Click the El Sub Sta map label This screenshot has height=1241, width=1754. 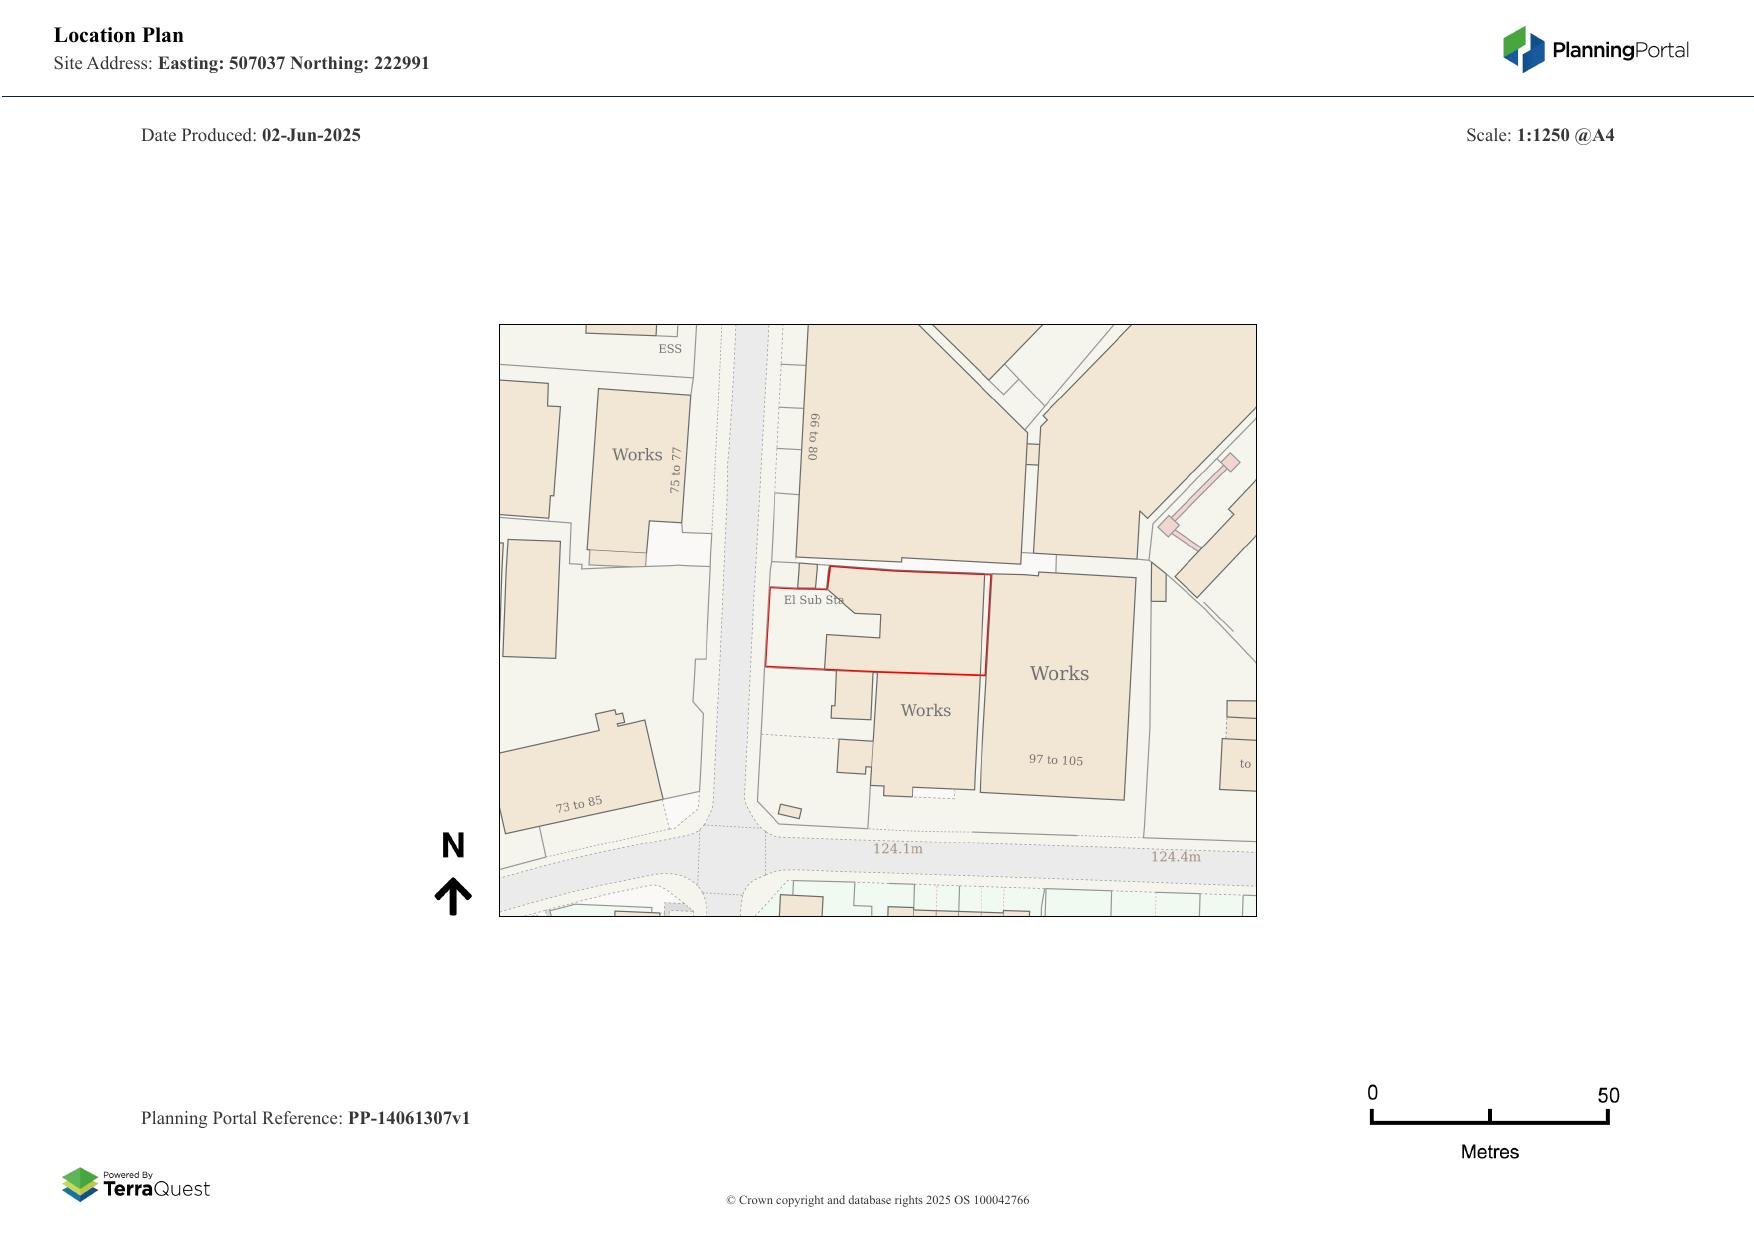tap(813, 600)
